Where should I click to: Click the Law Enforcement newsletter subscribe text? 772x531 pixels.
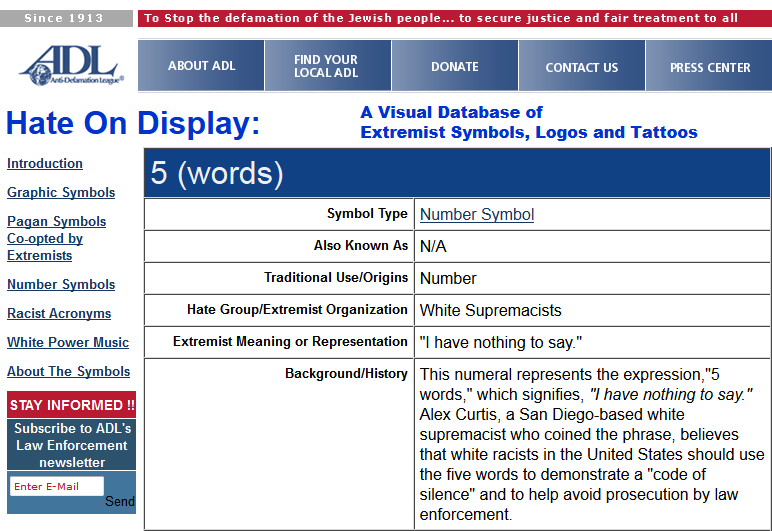[72, 445]
